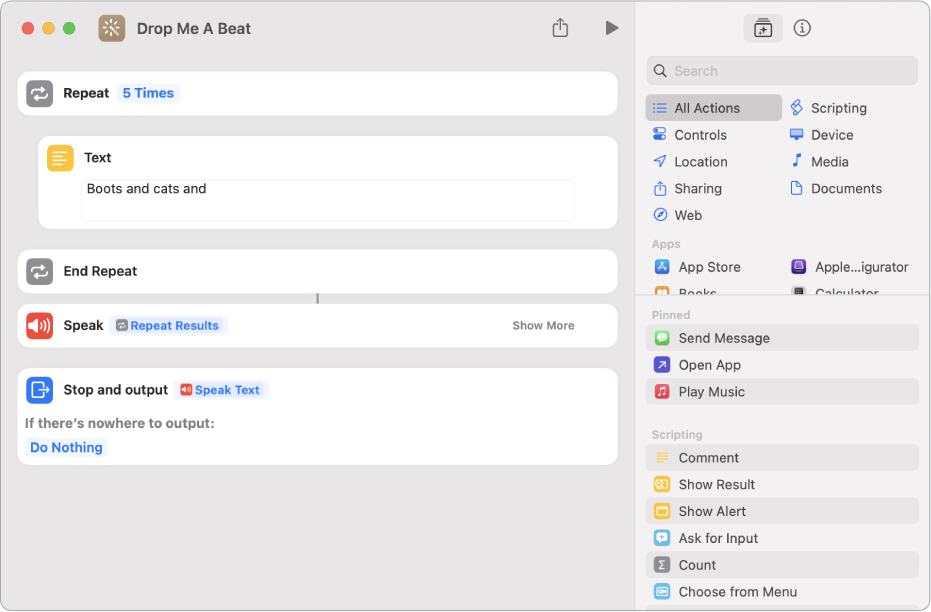Add the pinned Play Music action

click(x=782, y=392)
